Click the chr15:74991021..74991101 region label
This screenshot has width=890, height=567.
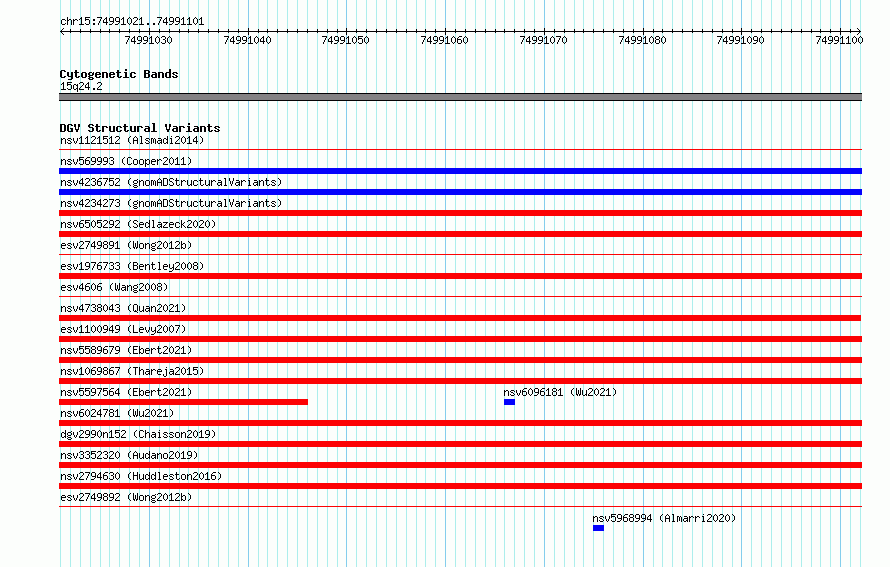click(132, 22)
